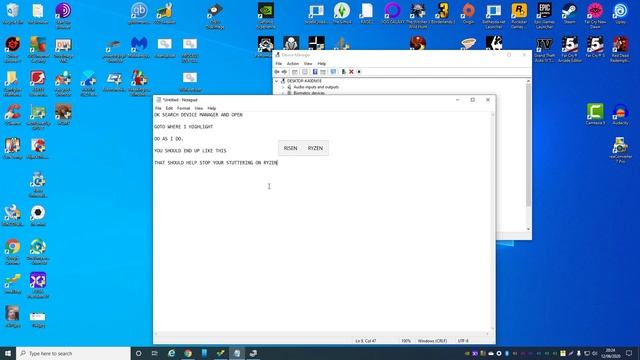Viewport: 640px width, 360px height.
Task: Open Chrome from the taskbar
Action: point(188,353)
